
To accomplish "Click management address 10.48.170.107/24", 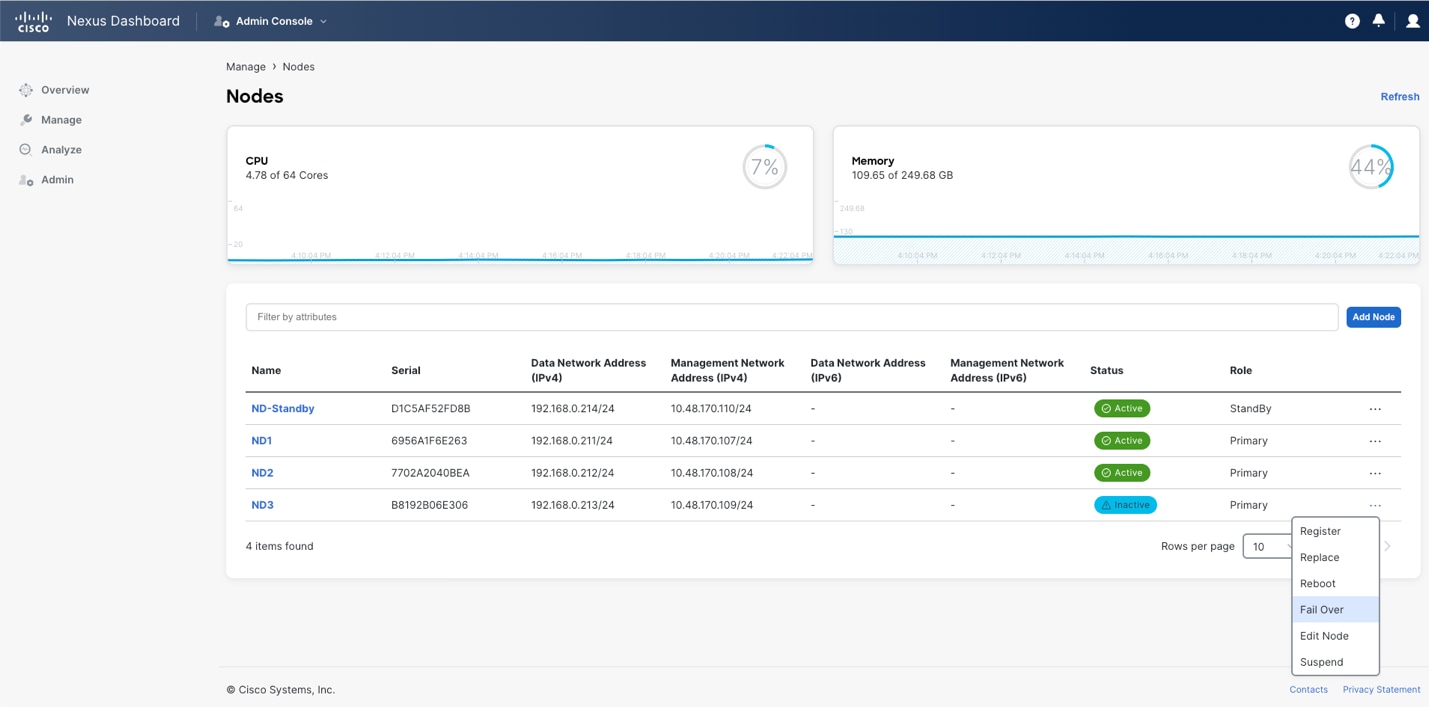I will tap(711, 441).
